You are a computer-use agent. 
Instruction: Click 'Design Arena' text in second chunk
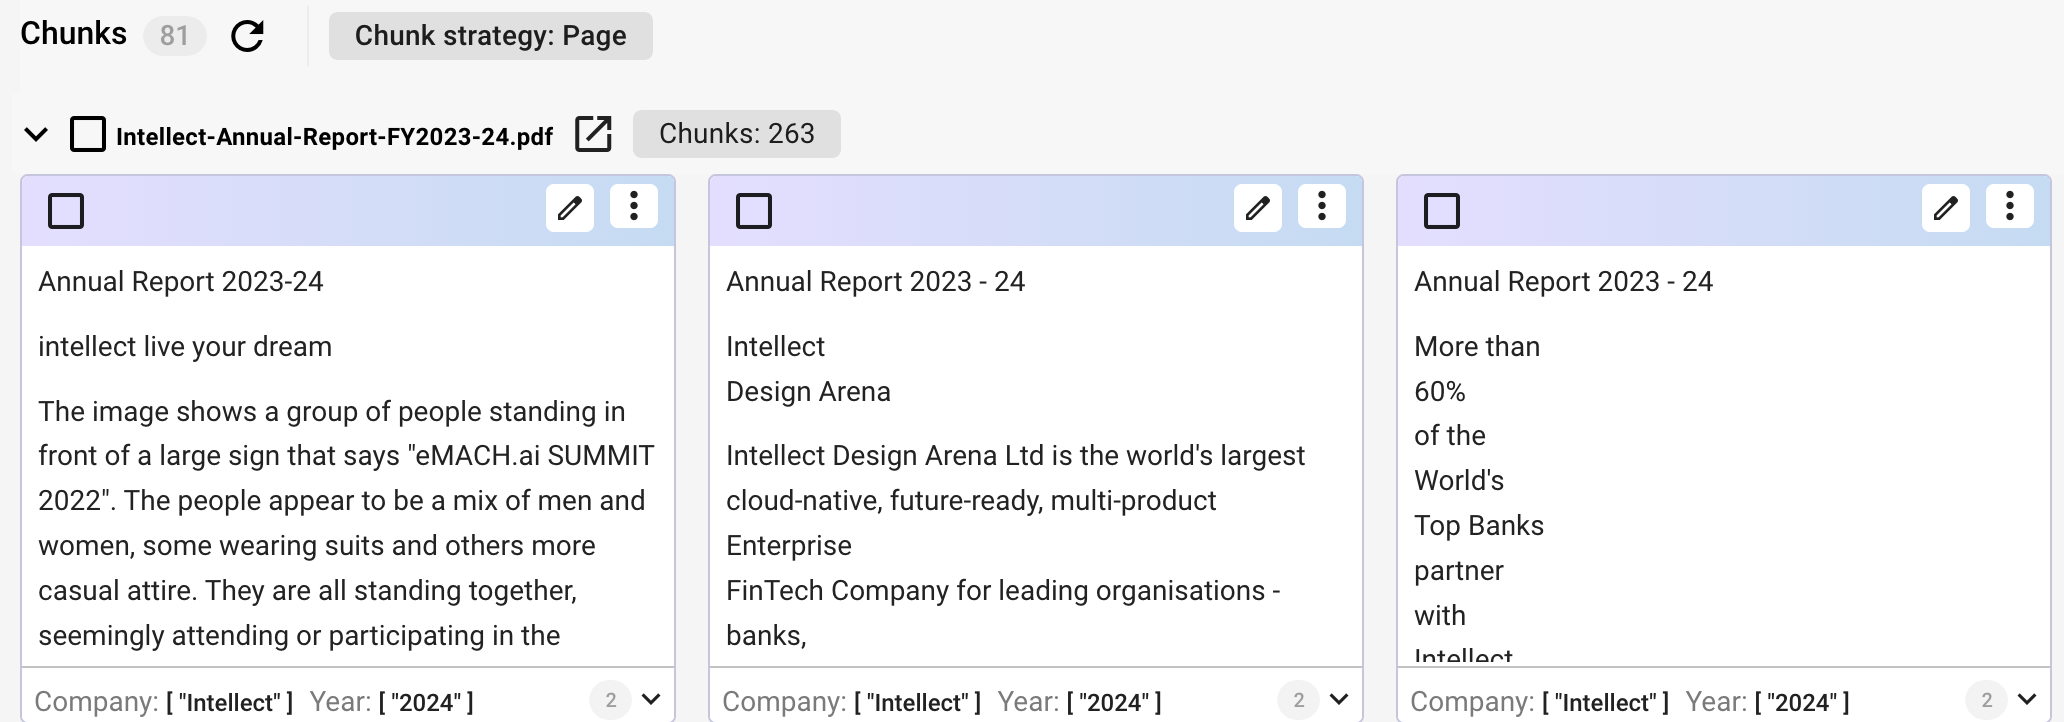click(x=808, y=392)
